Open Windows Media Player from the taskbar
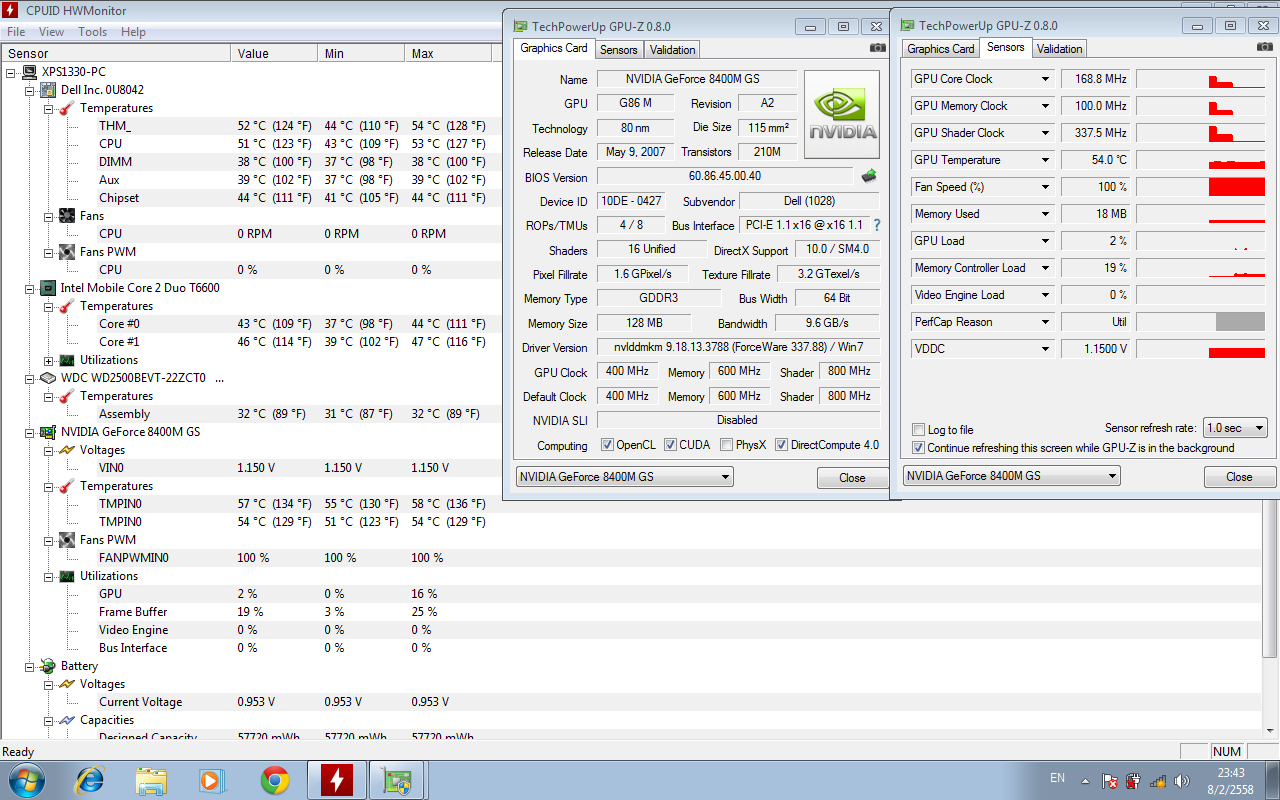Screen dimensions: 1280x800 click(x=213, y=780)
